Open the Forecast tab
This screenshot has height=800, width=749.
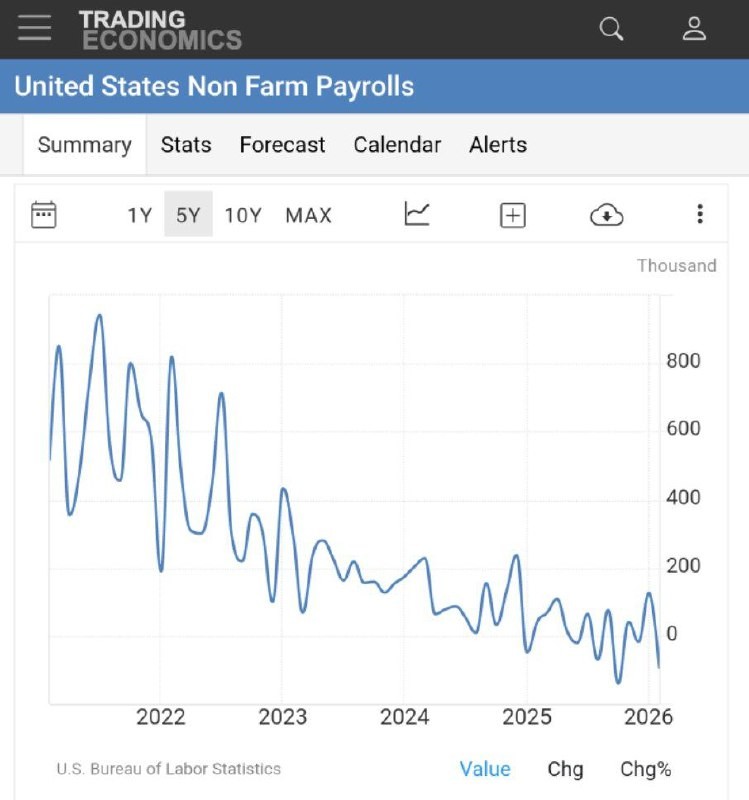point(282,145)
